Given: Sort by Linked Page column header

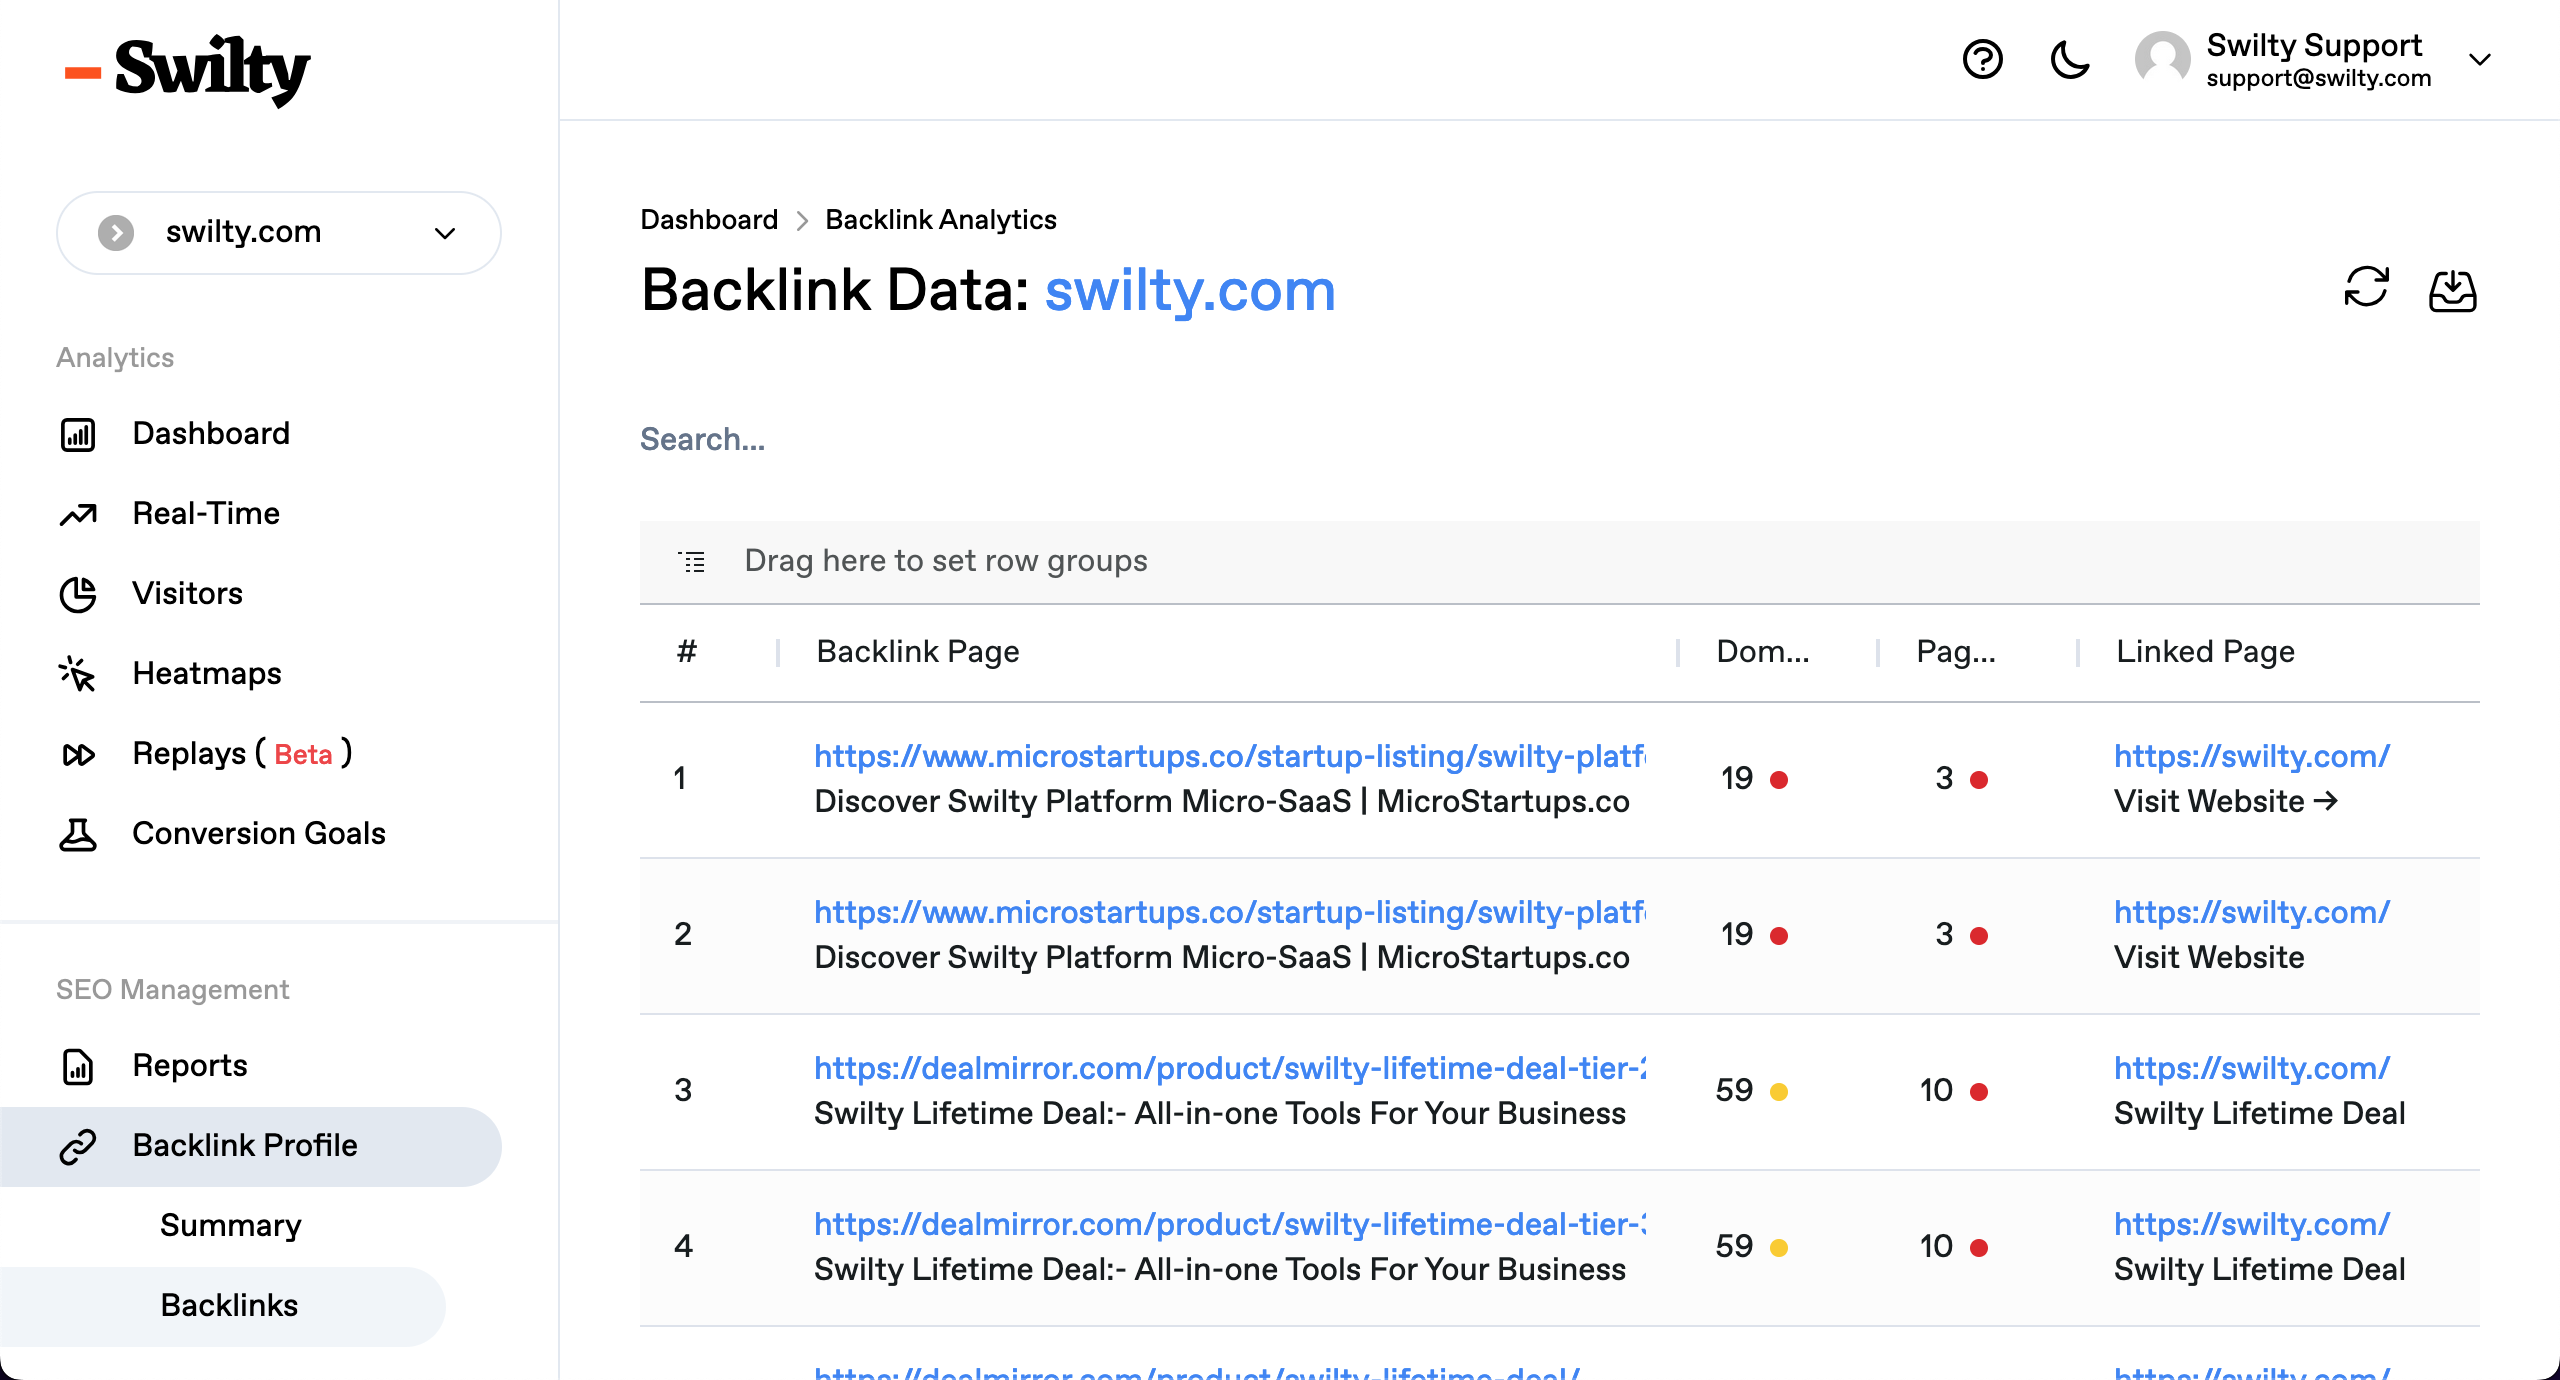Looking at the screenshot, I should pyautogui.click(x=2205, y=652).
